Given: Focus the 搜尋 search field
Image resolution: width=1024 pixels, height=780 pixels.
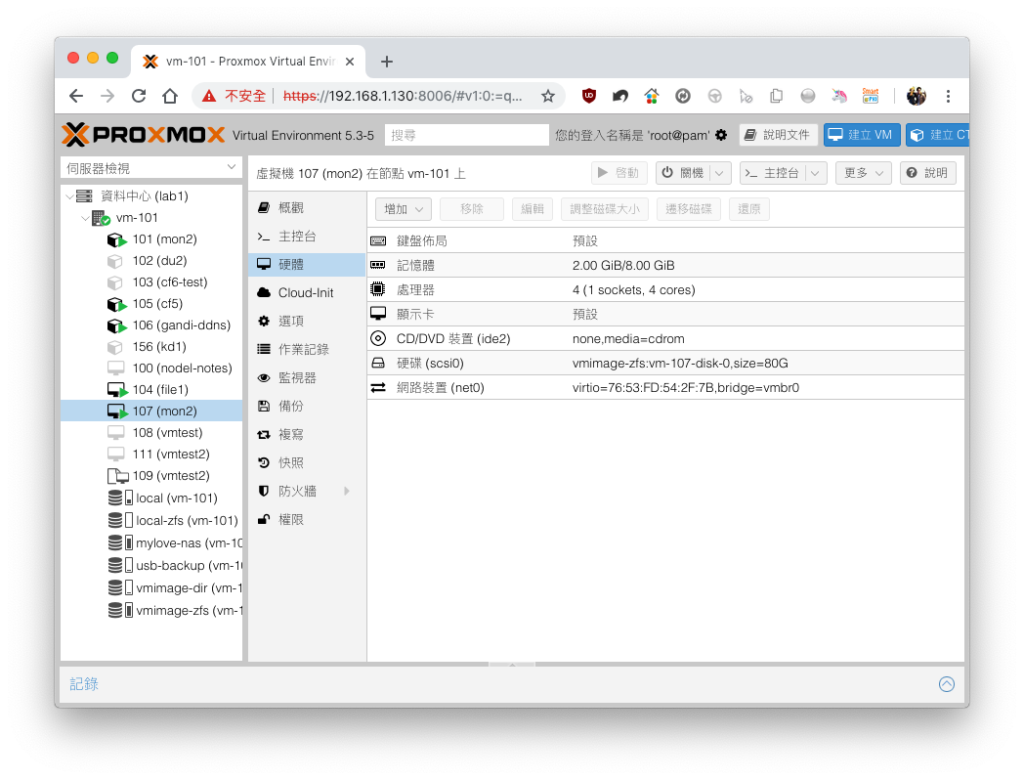Looking at the screenshot, I should click(x=466, y=135).
